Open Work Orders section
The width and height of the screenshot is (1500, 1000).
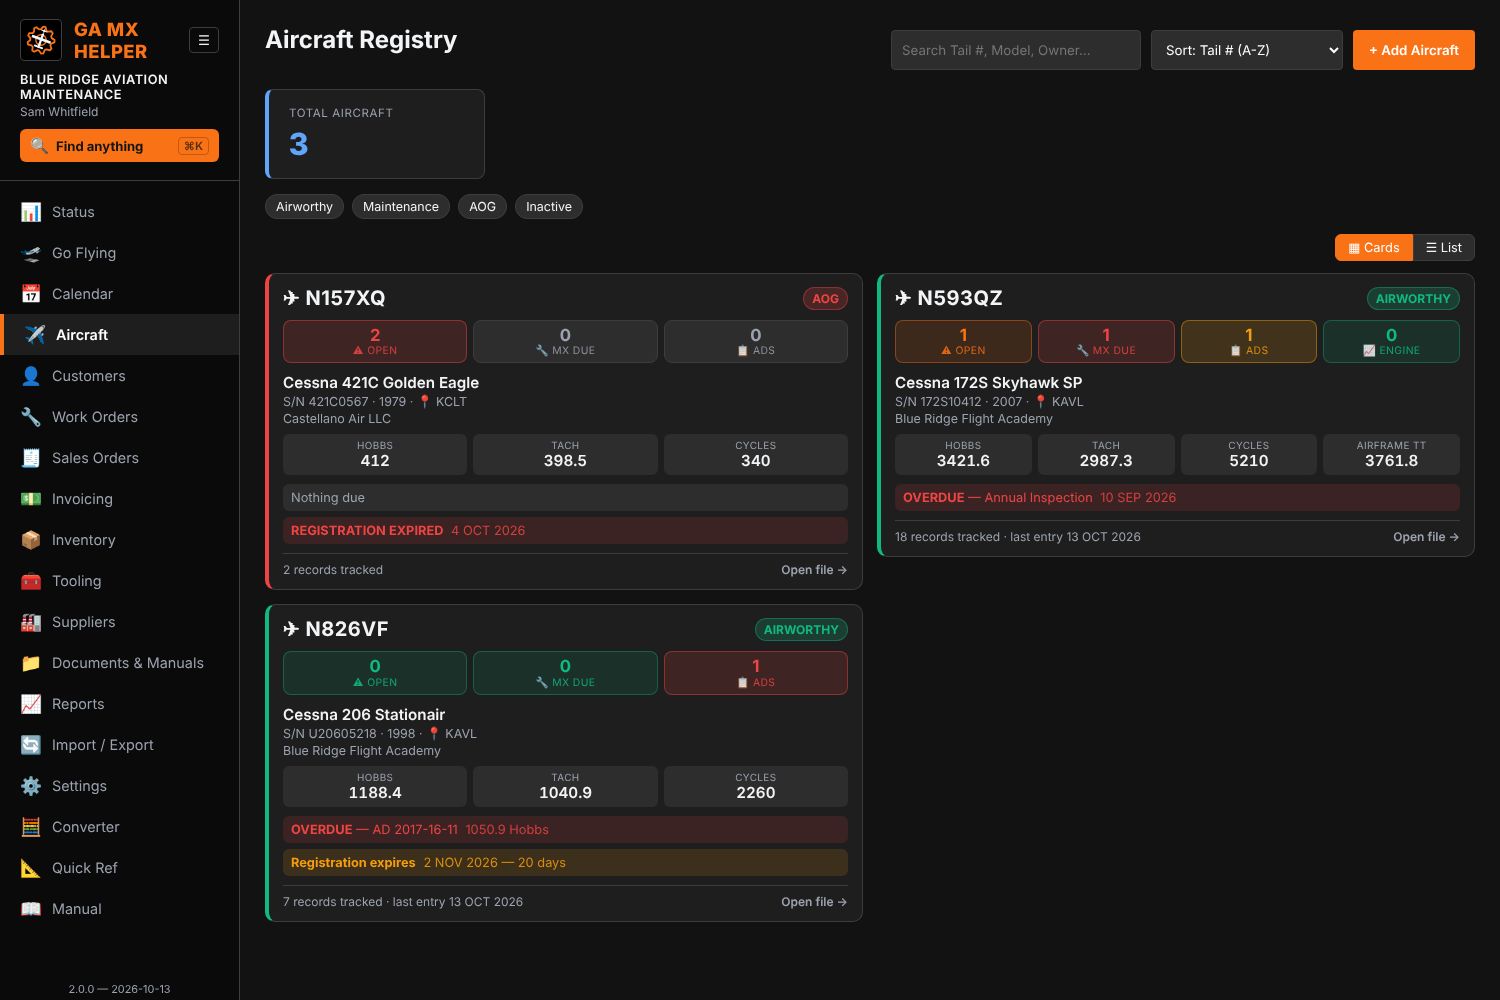120,417
